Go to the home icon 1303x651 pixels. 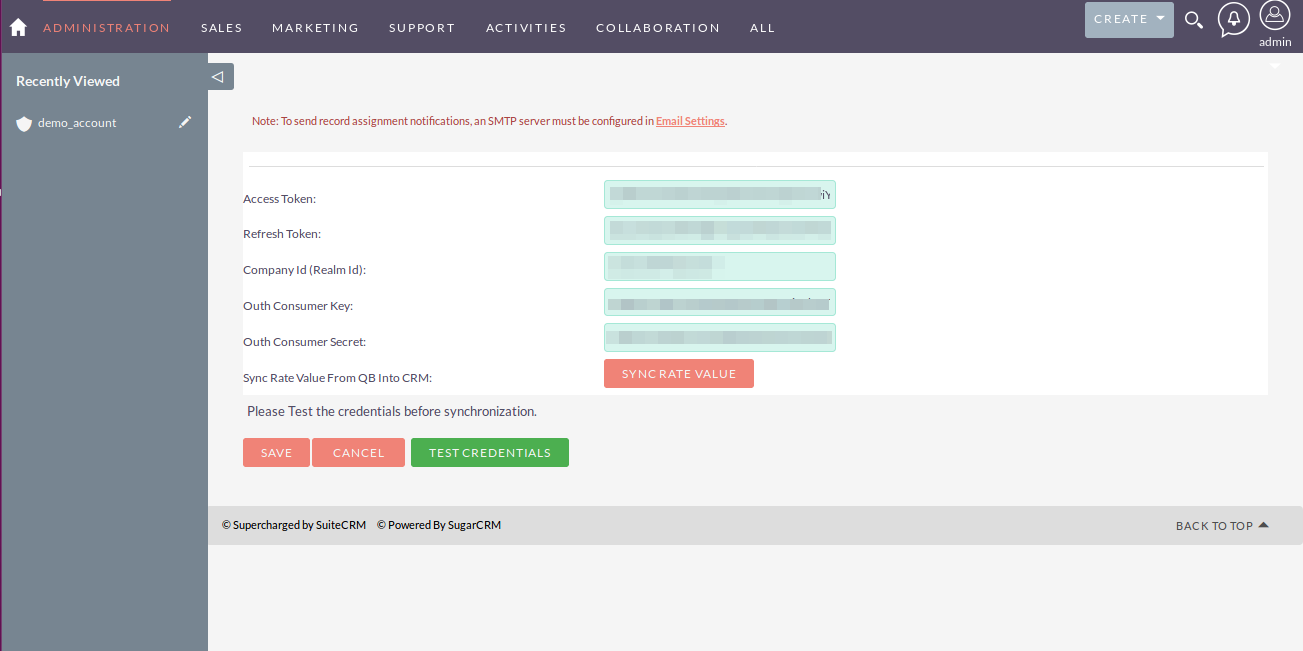click(x=18, y=27)
